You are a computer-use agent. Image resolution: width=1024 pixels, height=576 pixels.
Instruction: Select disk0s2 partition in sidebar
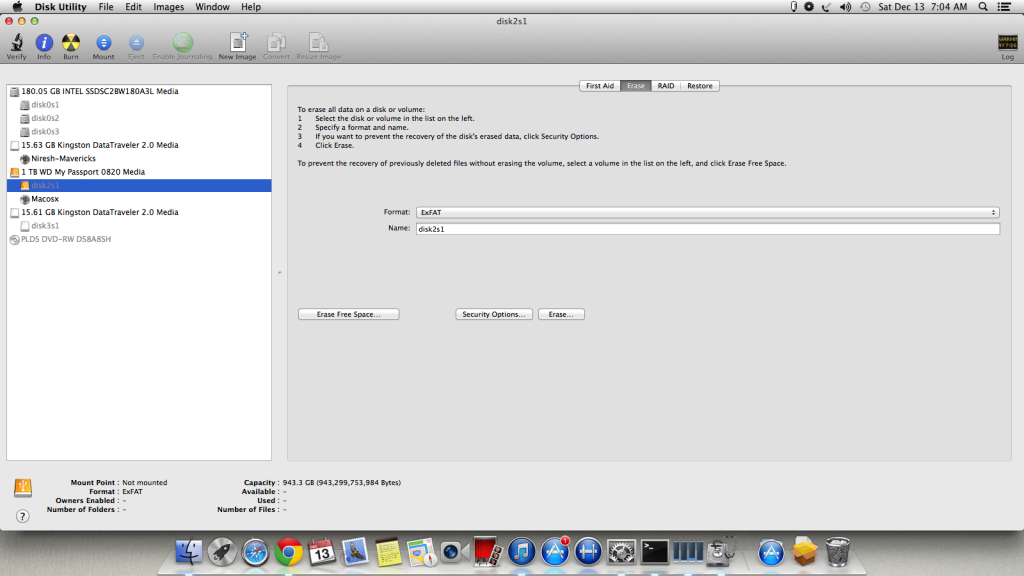click(x=139, y=118)
